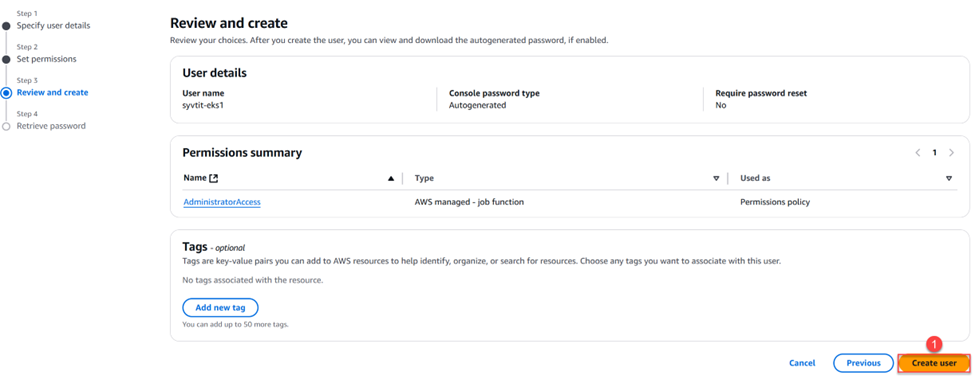The width and height of the screenshot is (975, 379).
Task: Cancel the user creation
Action: point(802,363)
